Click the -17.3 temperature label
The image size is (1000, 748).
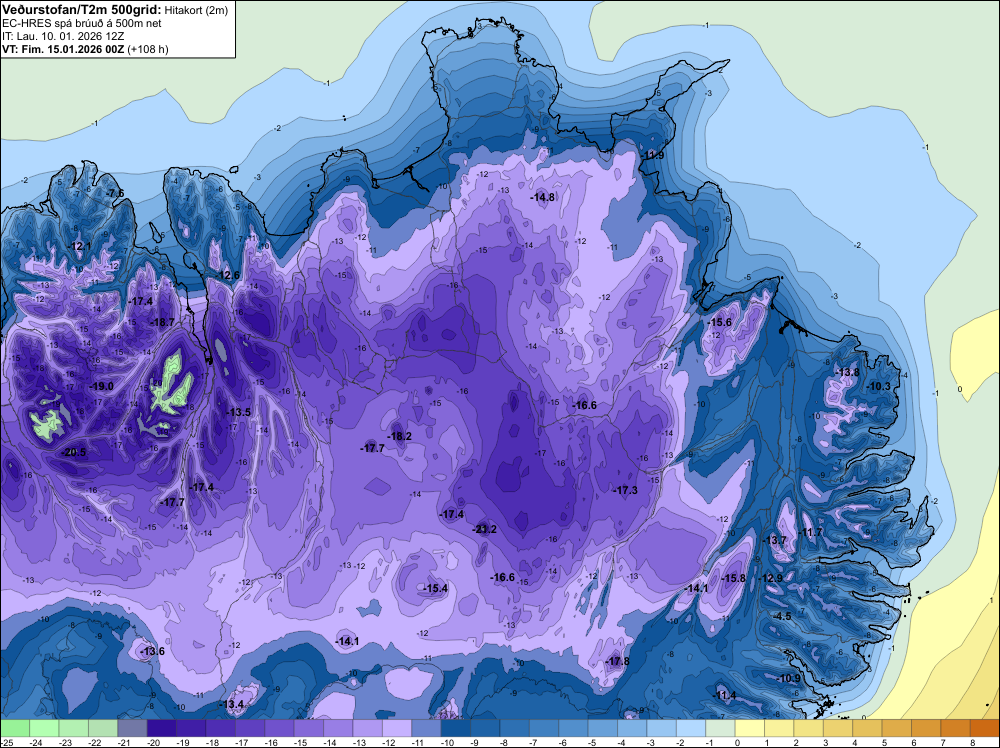(626, 490)
